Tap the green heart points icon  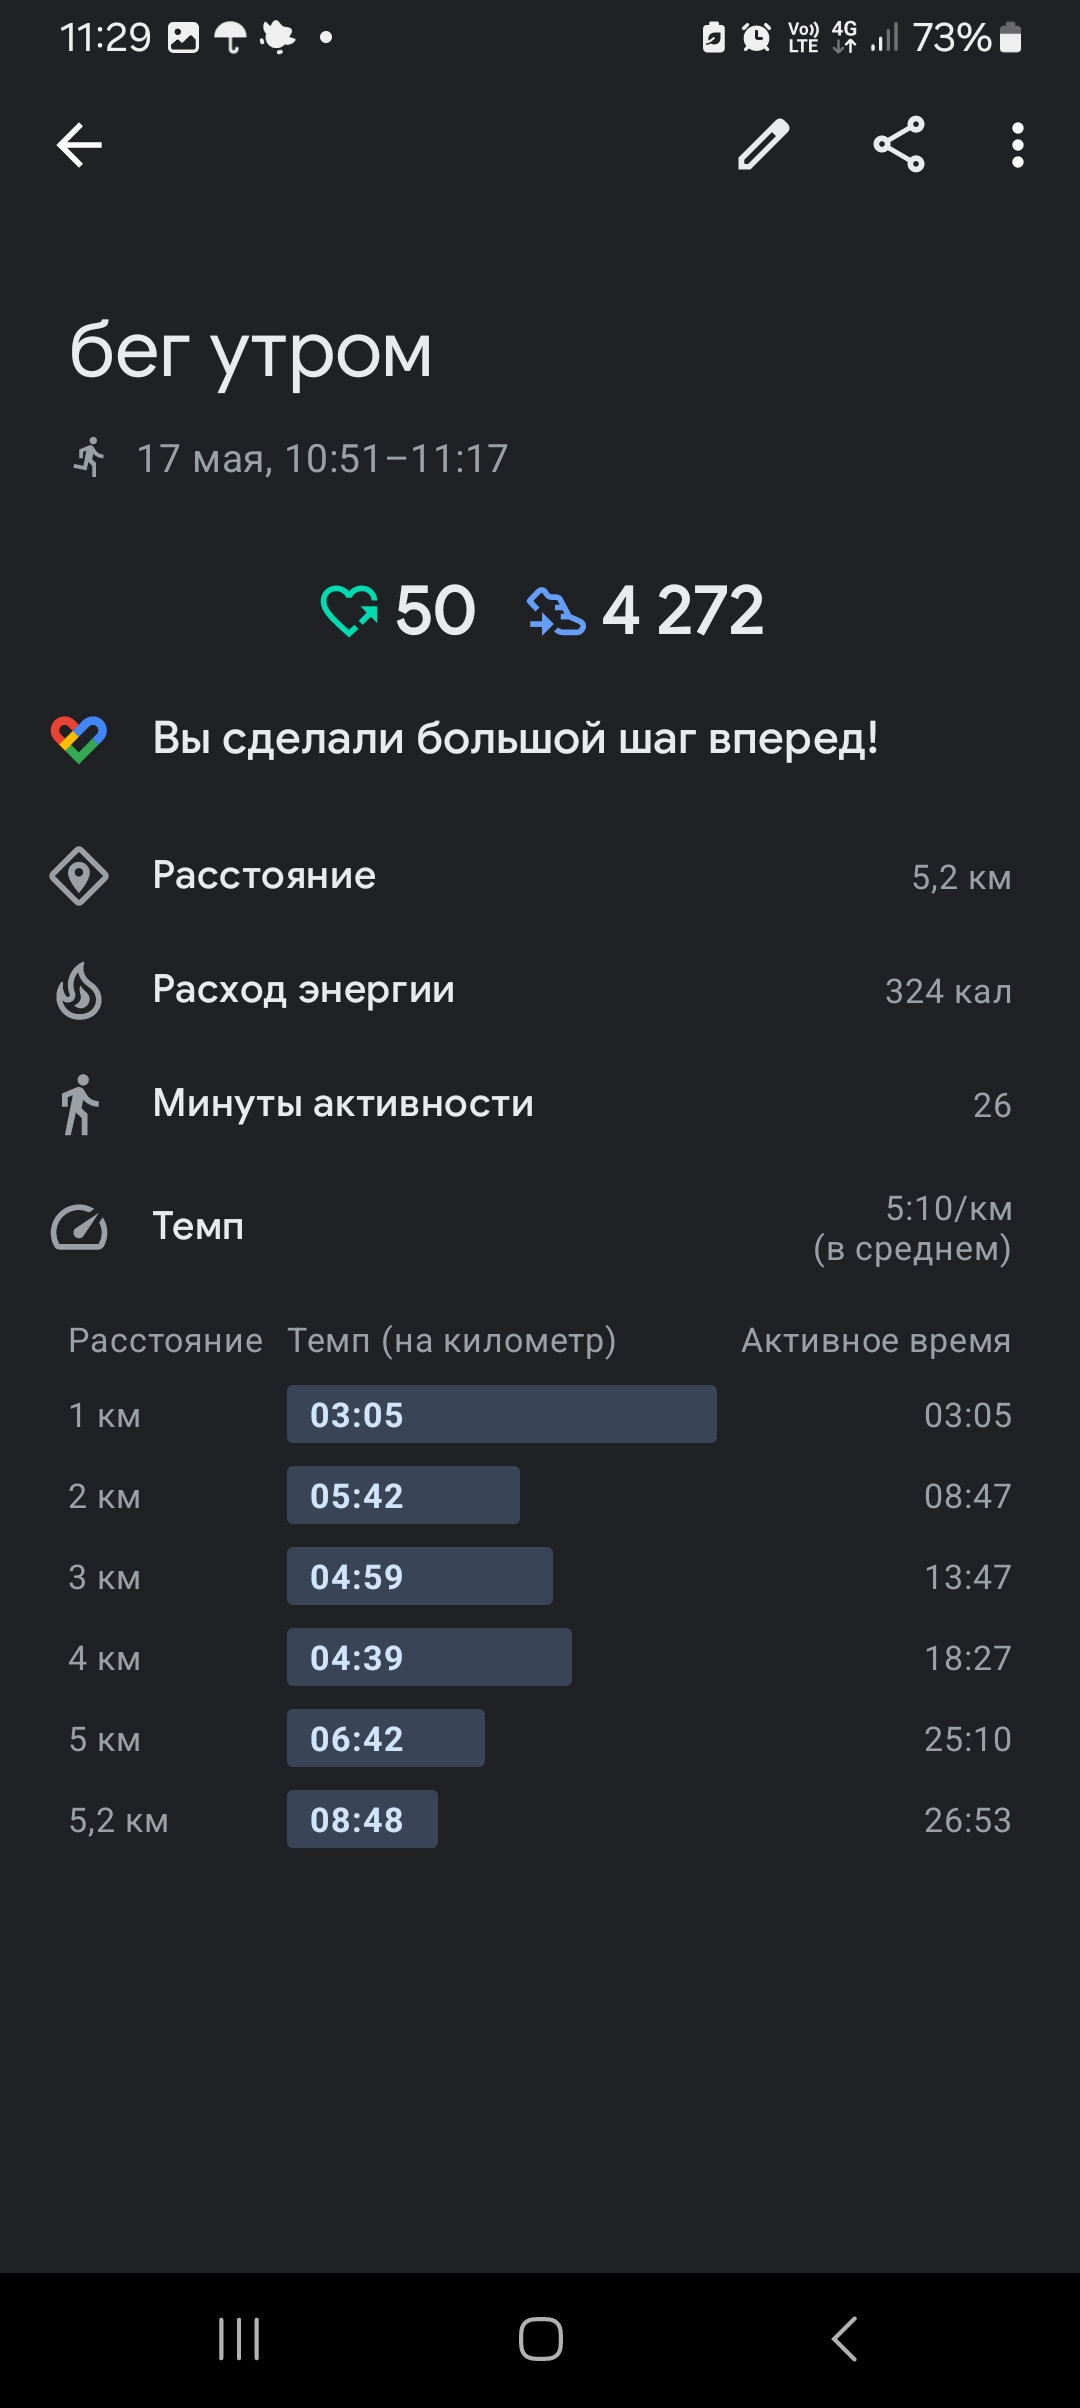click(349, 610)
